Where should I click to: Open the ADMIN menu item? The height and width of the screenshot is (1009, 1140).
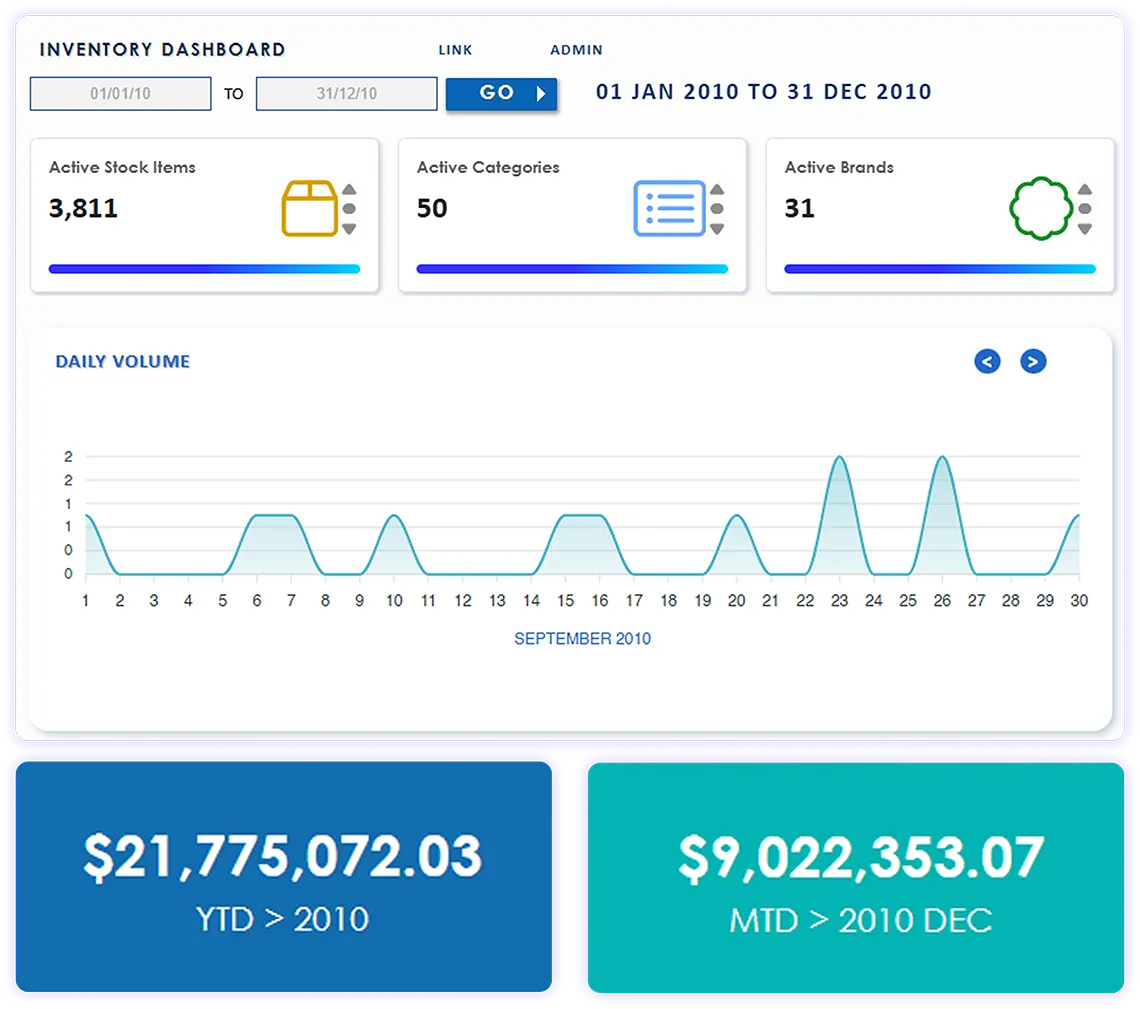point(577,50)
